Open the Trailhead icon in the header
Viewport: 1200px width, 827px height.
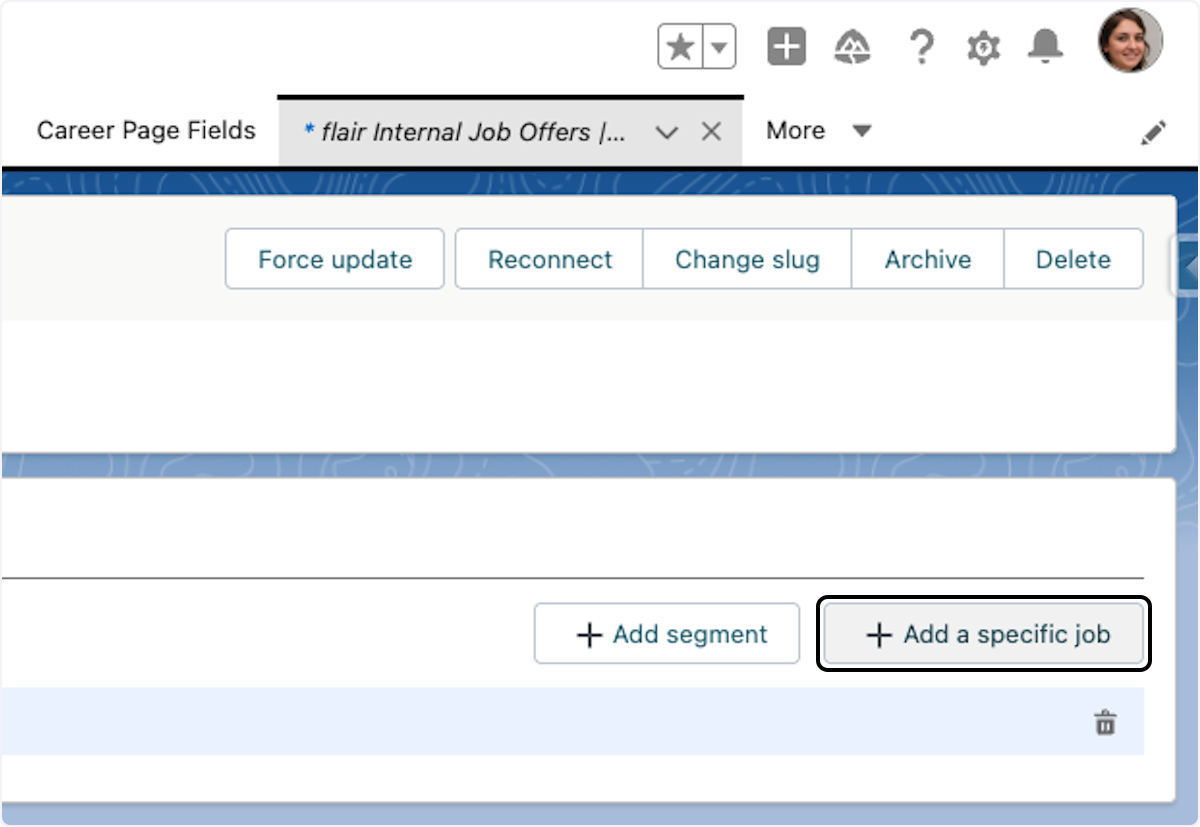(852, 45)
